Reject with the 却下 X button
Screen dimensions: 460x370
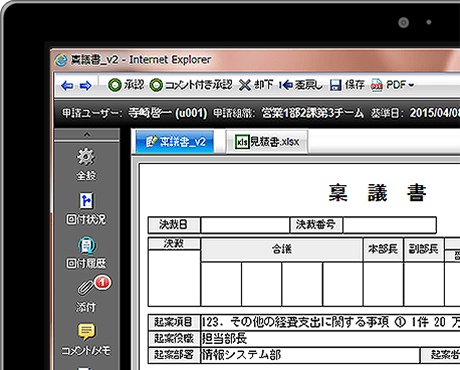(256, 85)
